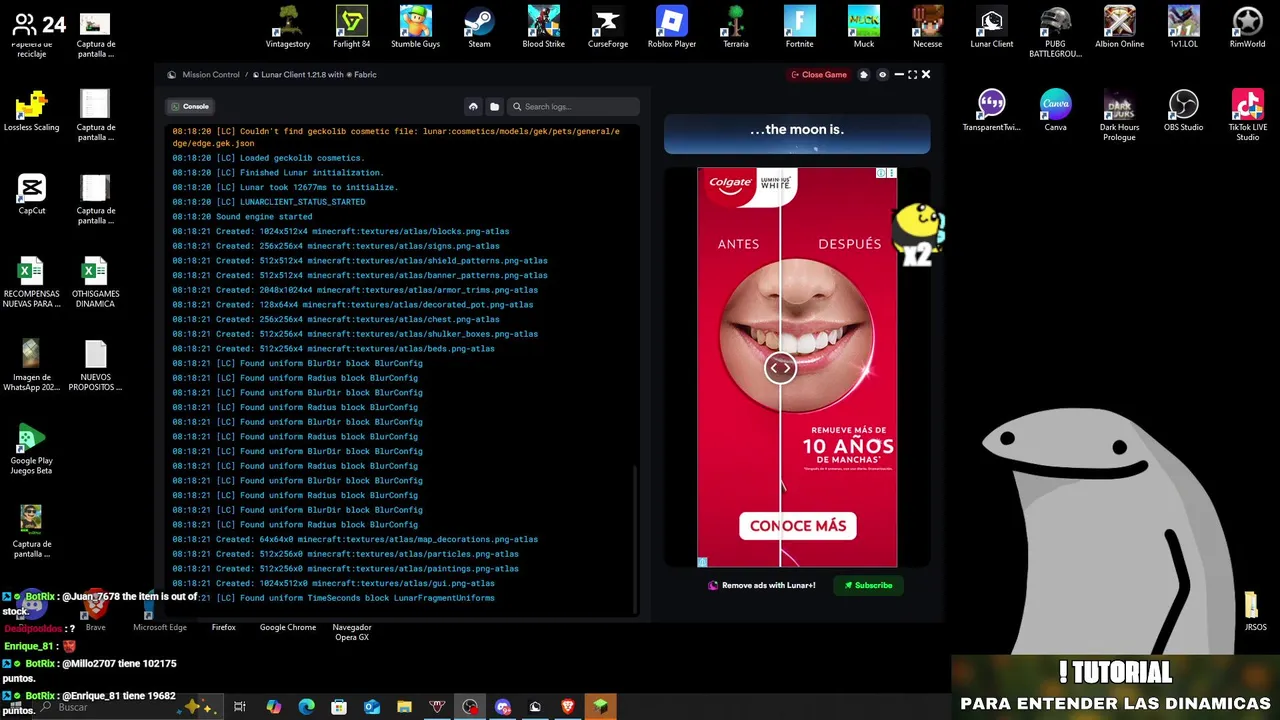
Task: Select the armor_trims.png-atlas log line
Action: click(x=355, y=290)
